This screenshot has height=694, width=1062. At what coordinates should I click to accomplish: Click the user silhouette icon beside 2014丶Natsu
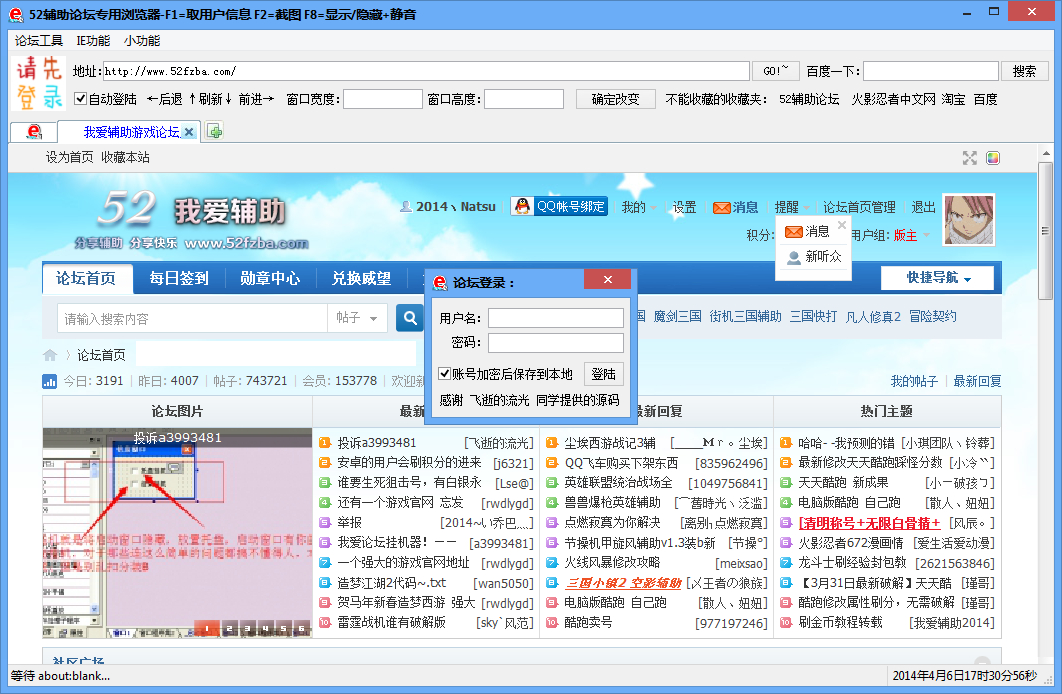click(x=406, y=207)
